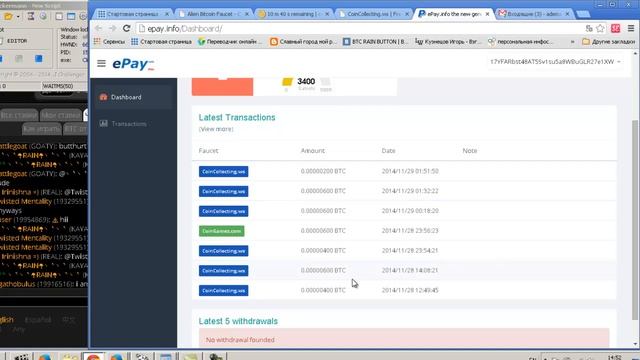Click the Faucet column header
The width and height of the screenshot is (640, 360).
(208, 151)
